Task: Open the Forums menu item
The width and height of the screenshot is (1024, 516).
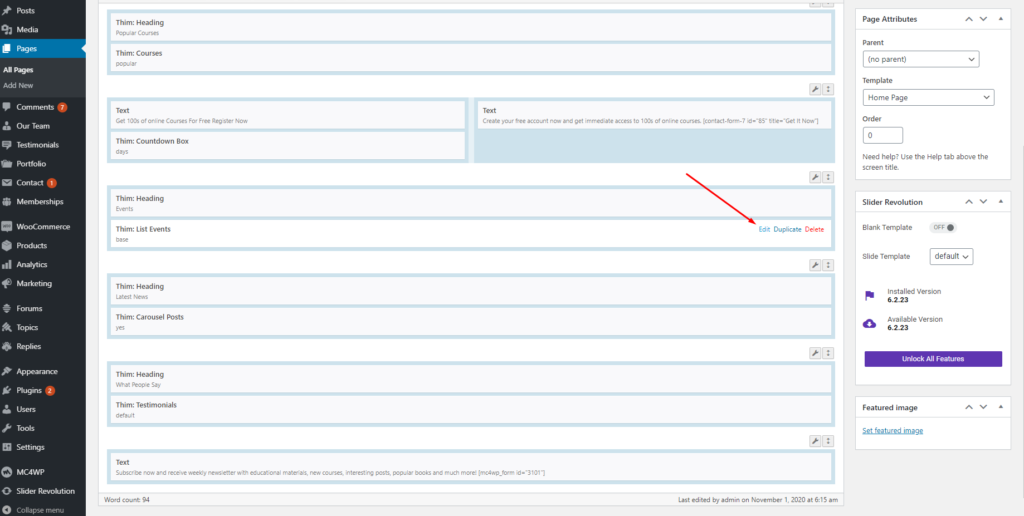Action: 42,308
